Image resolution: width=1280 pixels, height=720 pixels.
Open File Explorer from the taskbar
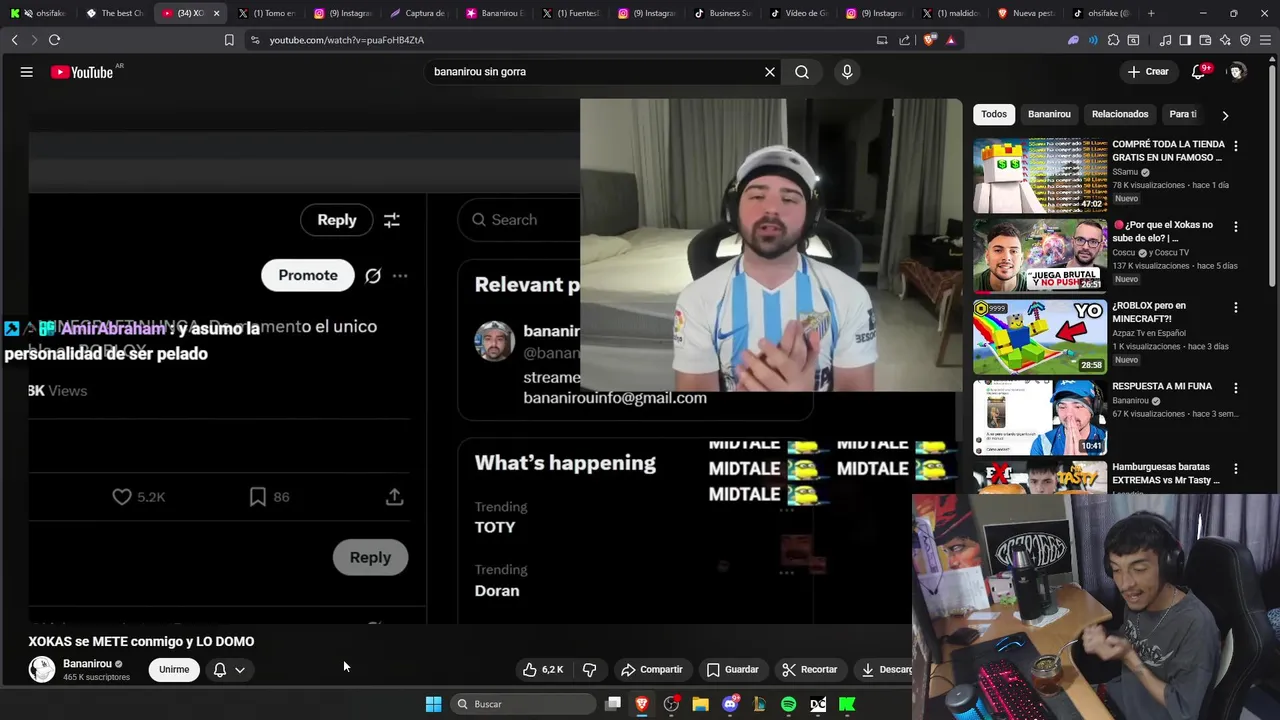(x=701, y=704)
